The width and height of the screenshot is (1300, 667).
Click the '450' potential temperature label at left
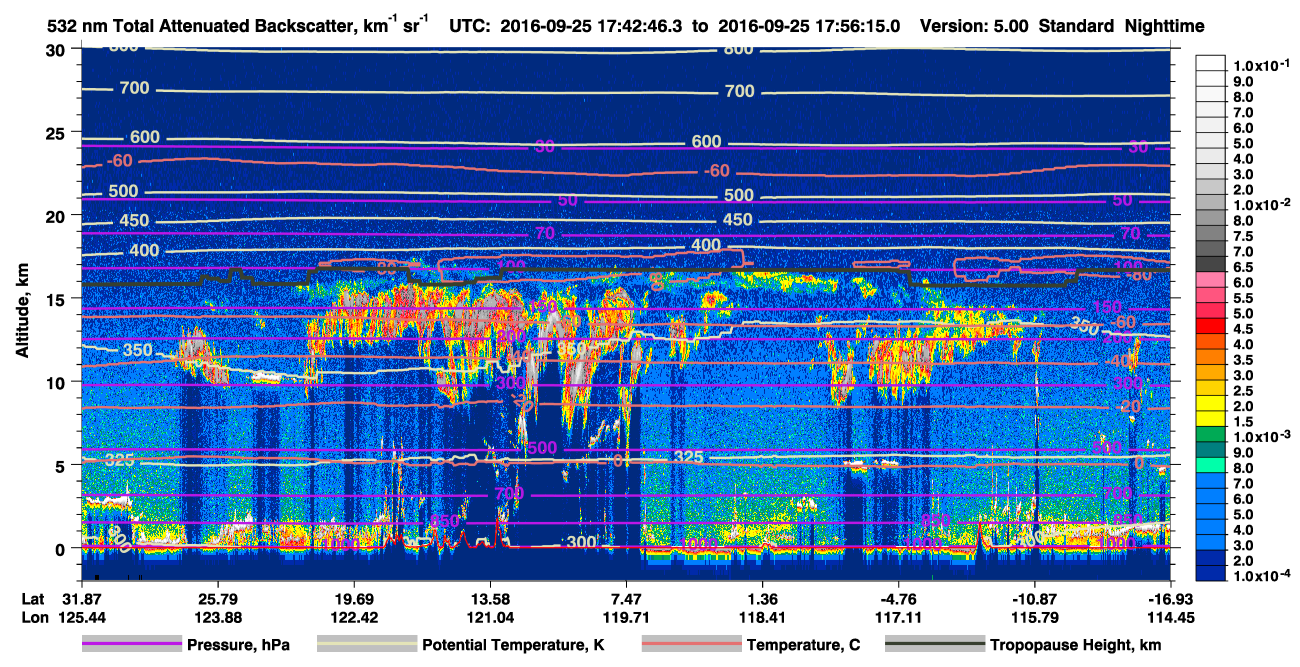[x=133, y=221]
